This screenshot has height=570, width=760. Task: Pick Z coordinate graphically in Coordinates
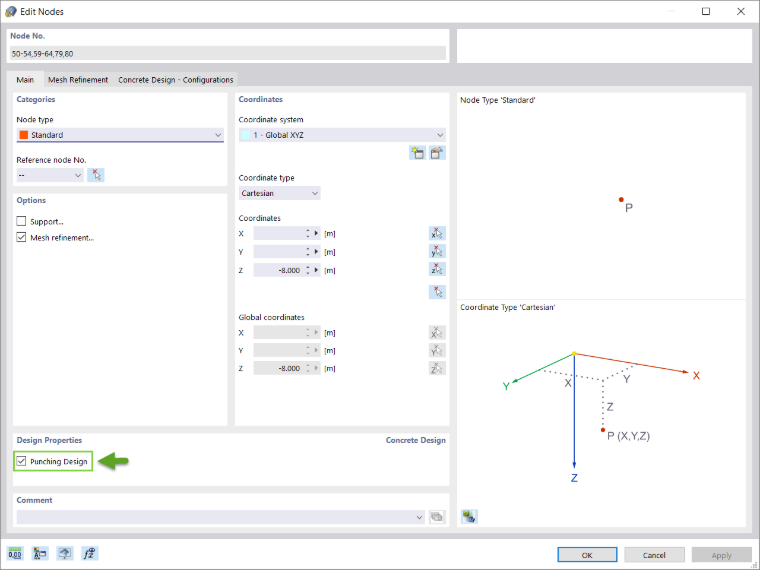437,269
